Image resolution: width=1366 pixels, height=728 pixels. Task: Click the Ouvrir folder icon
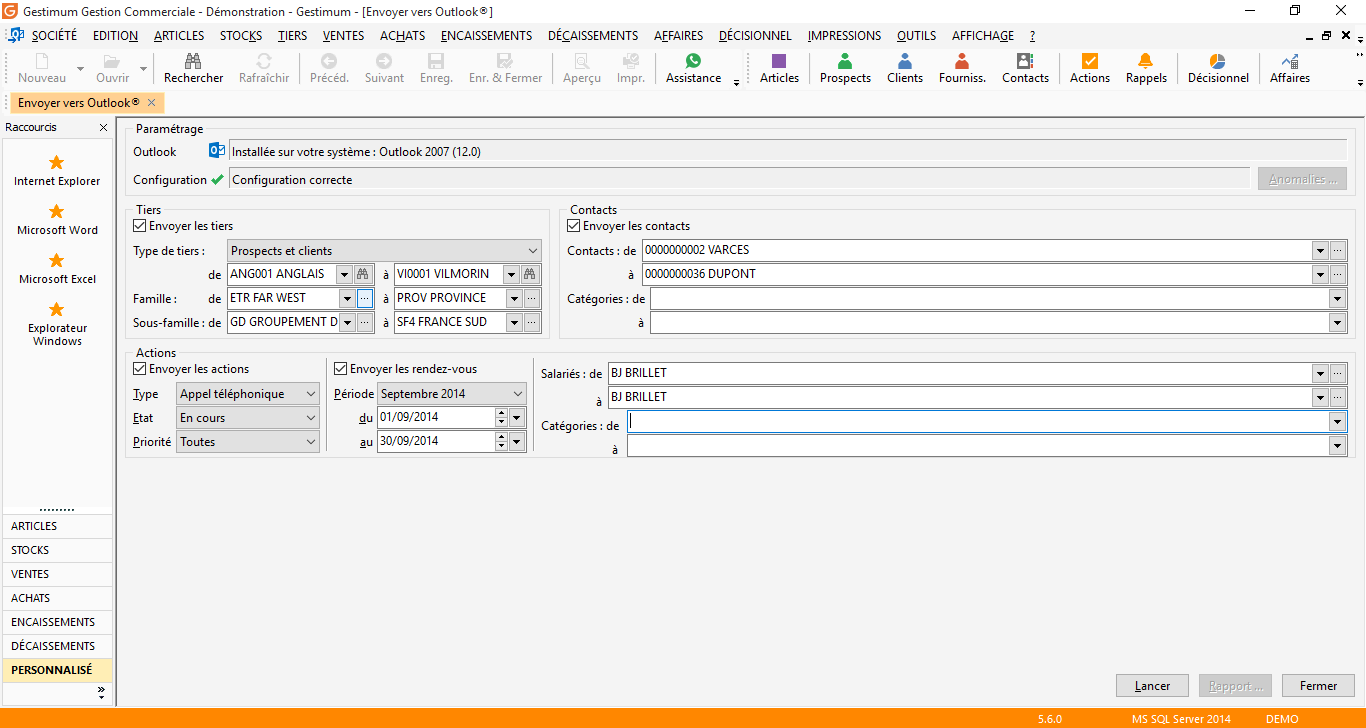coord(112,61)
